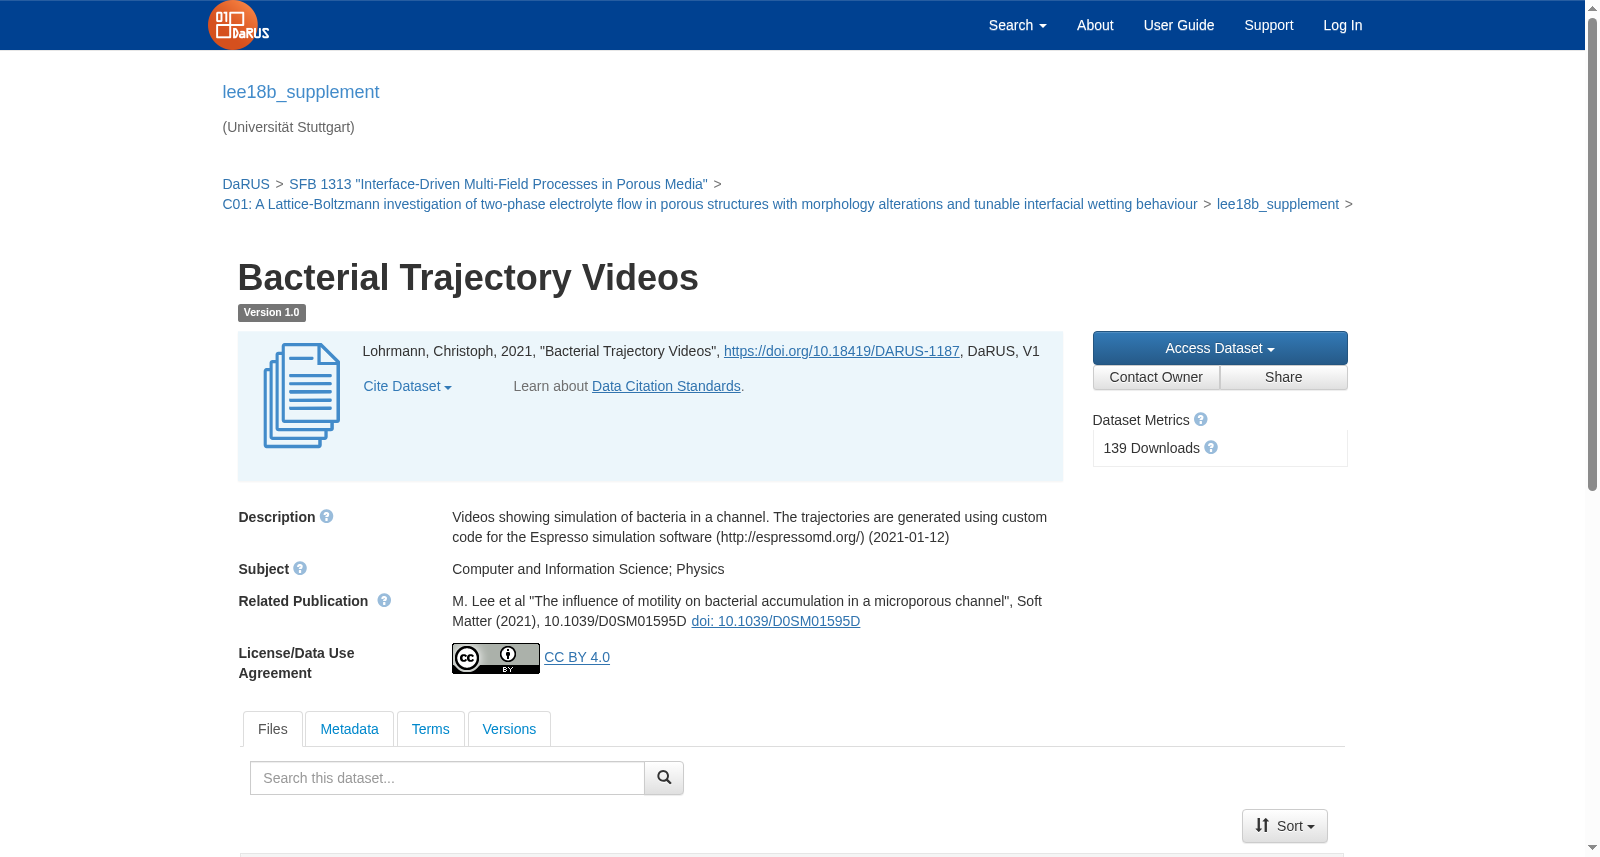Image resolution: width=1600 pixels, height=857 pixels.
Task: Open the DaRUS logo home page
Action: pyautogui.click(x=238, y=25)
